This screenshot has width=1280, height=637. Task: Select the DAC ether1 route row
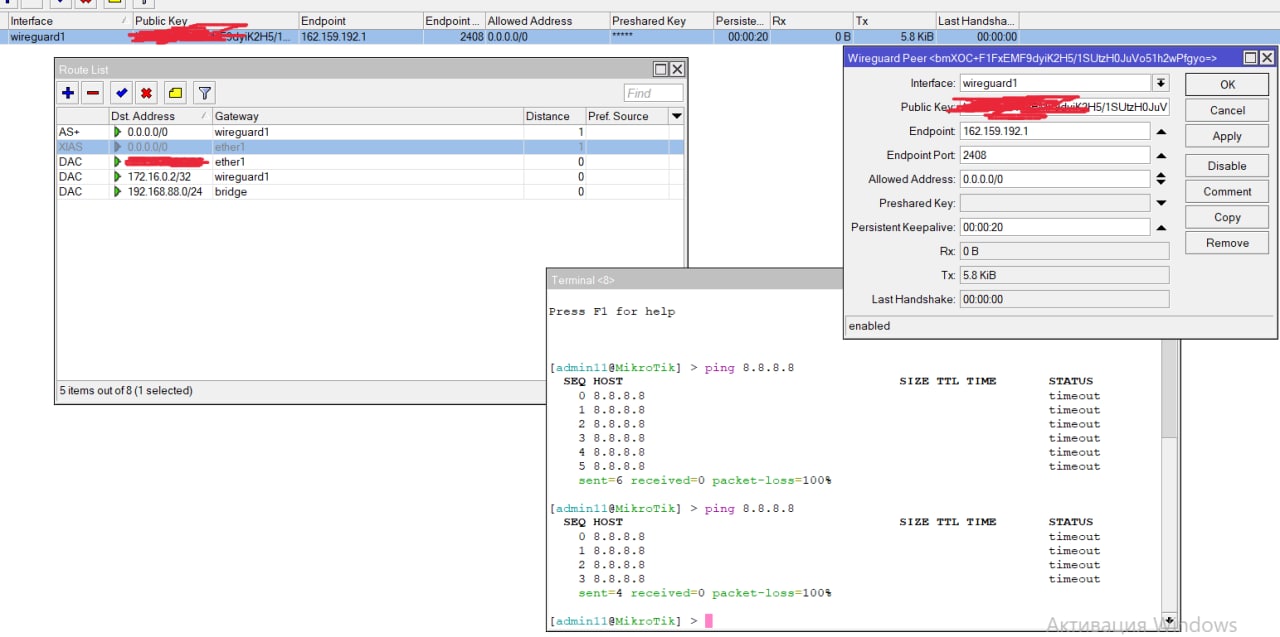coord(370,162)
